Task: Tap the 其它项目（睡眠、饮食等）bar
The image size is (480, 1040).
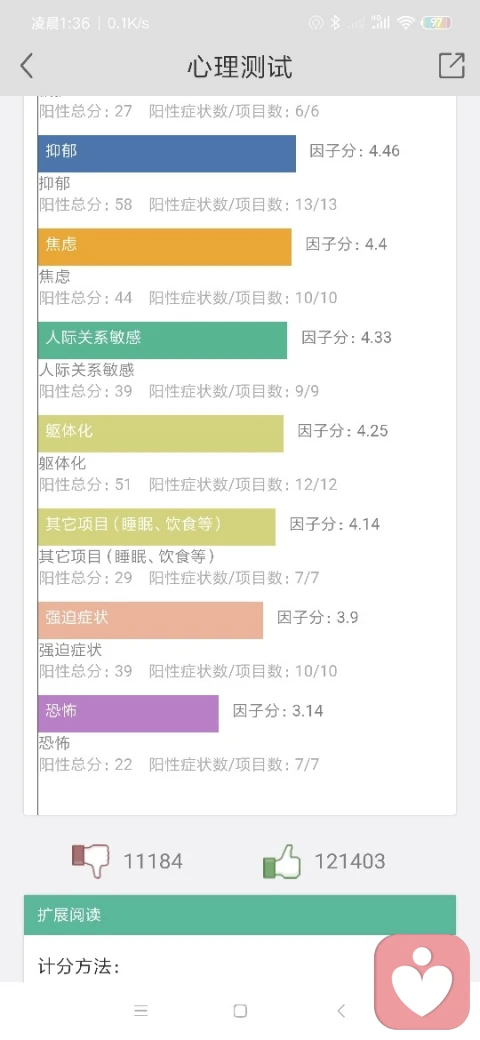Action: pyautogui.click(x=157, y=527)
